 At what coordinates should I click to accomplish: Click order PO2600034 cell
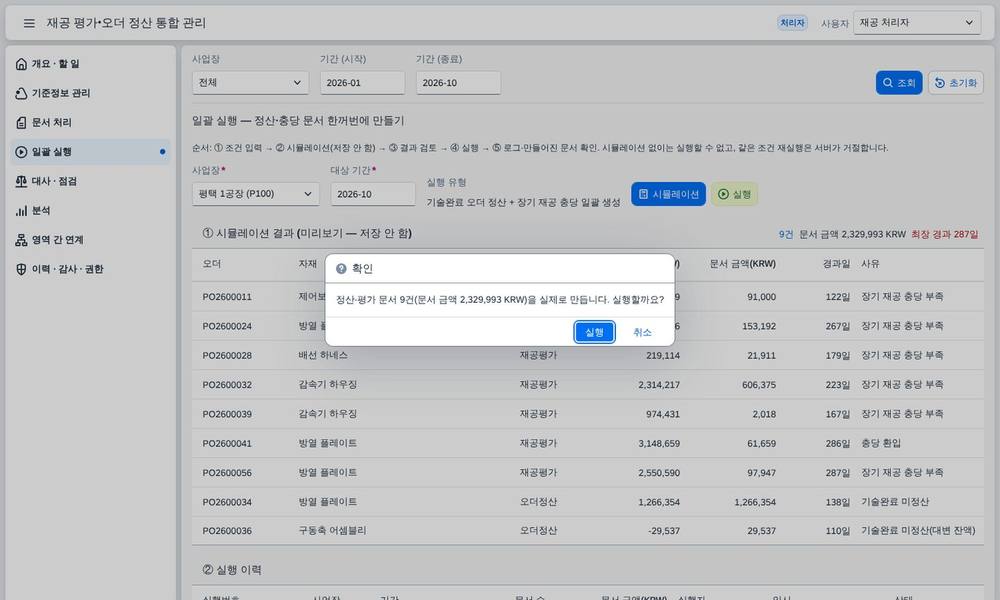[x=227, y=502]
